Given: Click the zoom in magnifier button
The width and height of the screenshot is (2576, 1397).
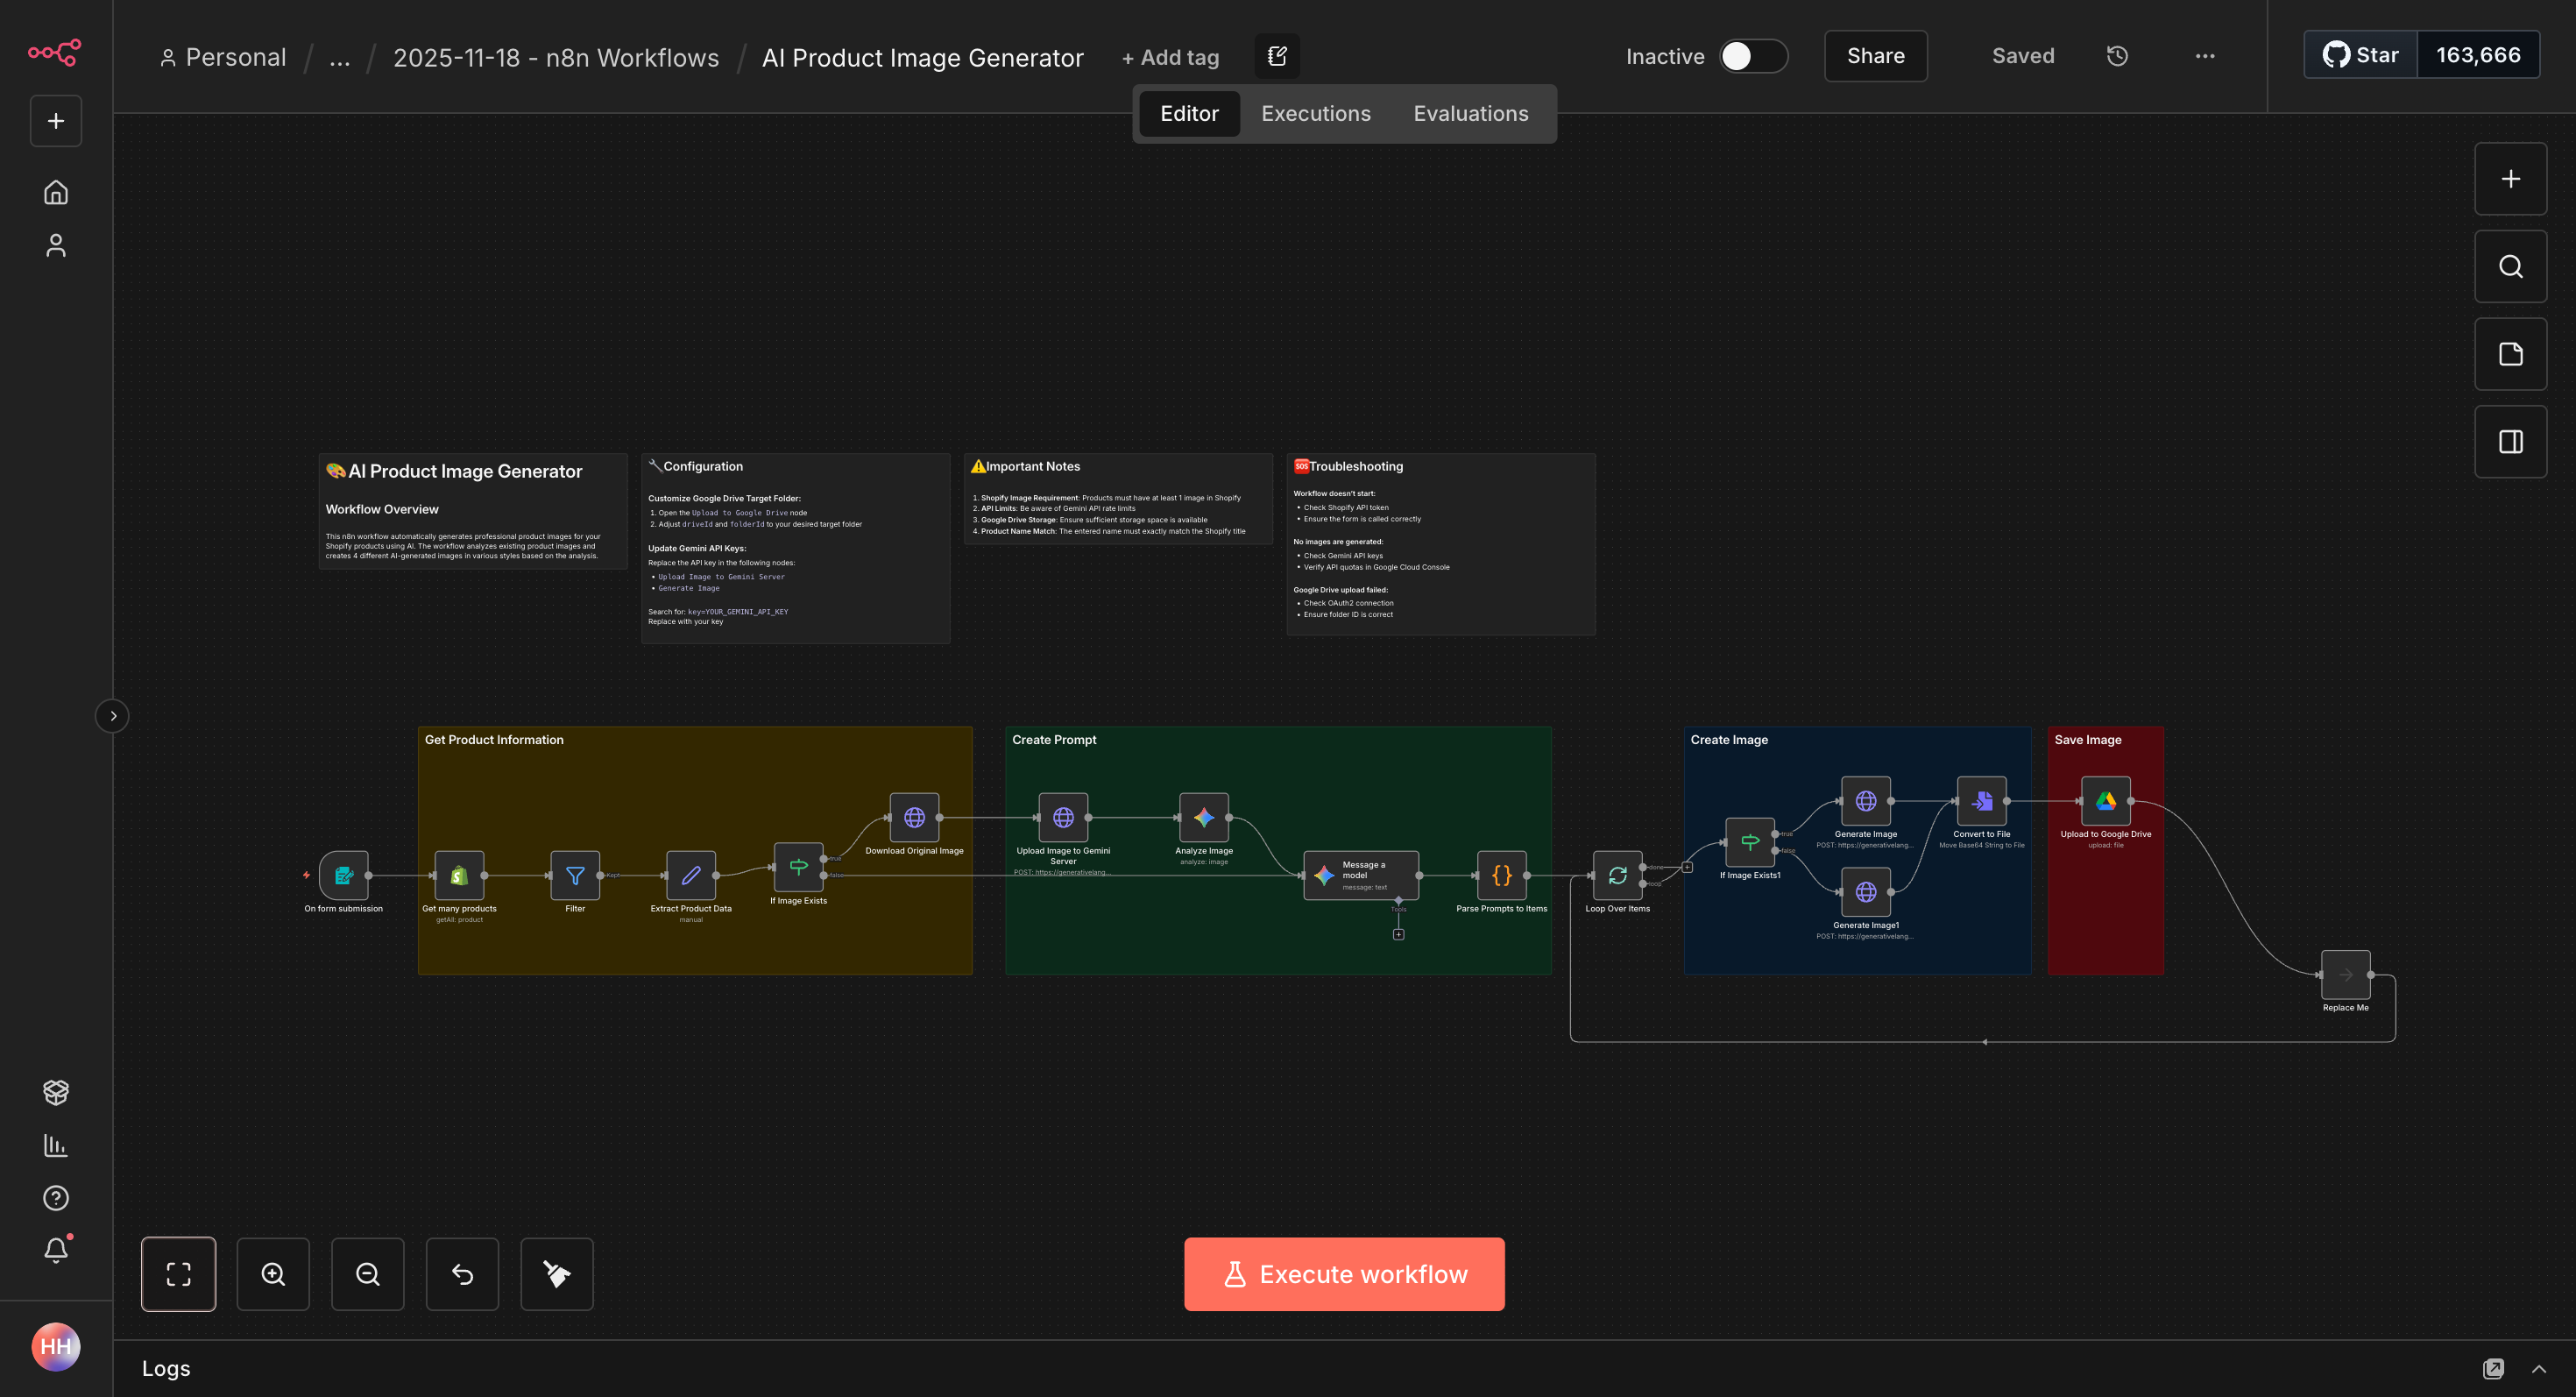Looking at the screenshot, I should (x=273, y=1274).
